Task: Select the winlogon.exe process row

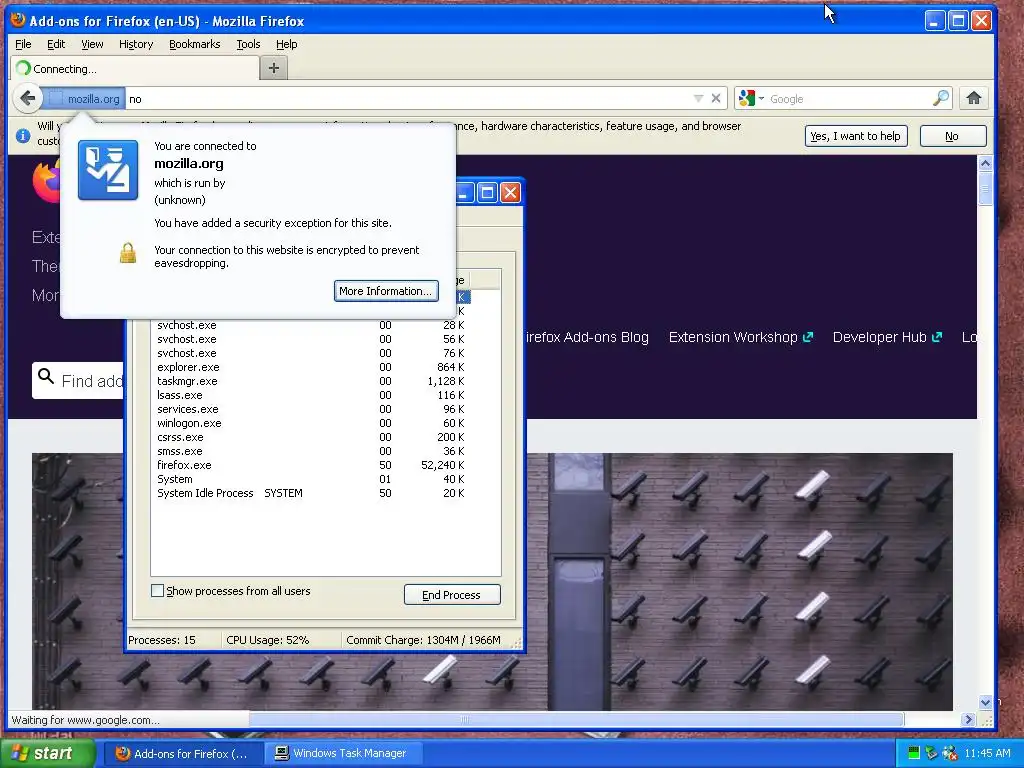Action: tap(310, 423)
